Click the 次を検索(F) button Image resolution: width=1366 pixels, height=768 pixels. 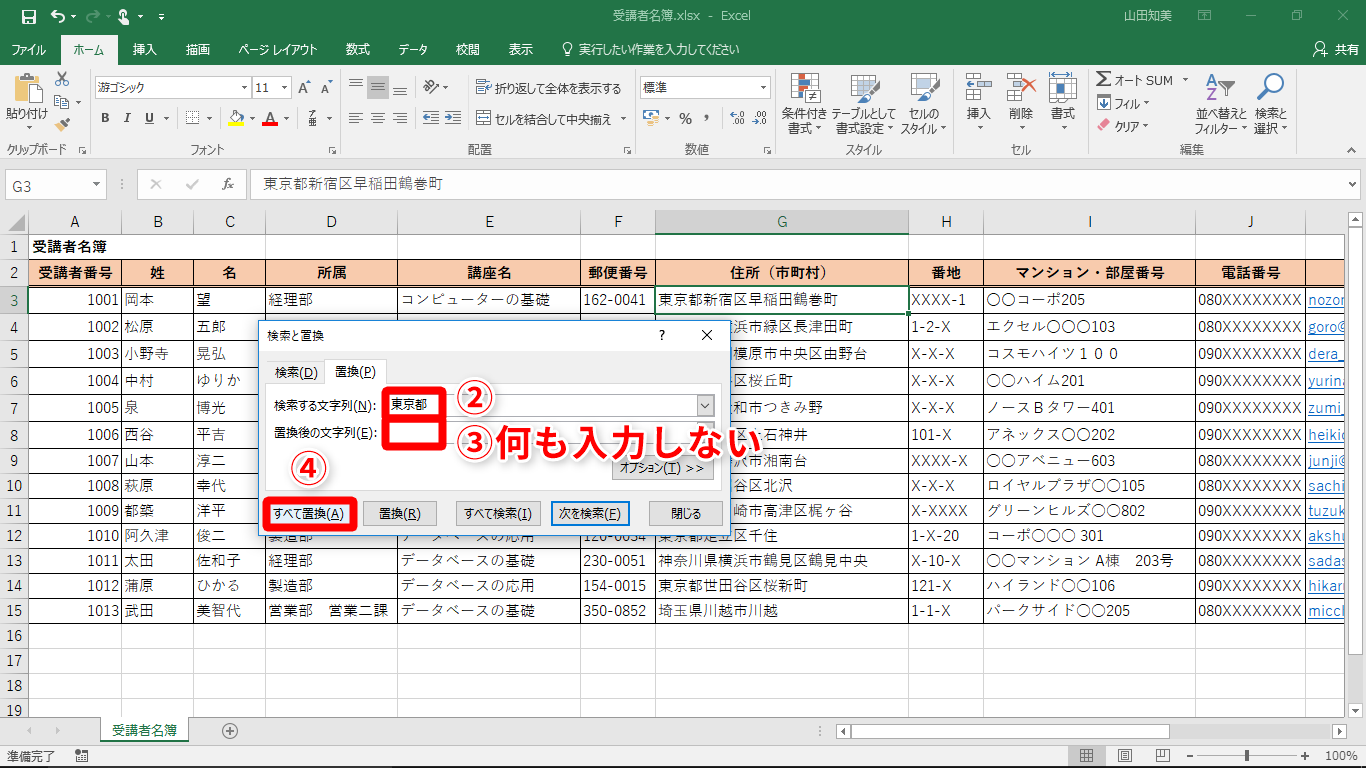point(590,514)
